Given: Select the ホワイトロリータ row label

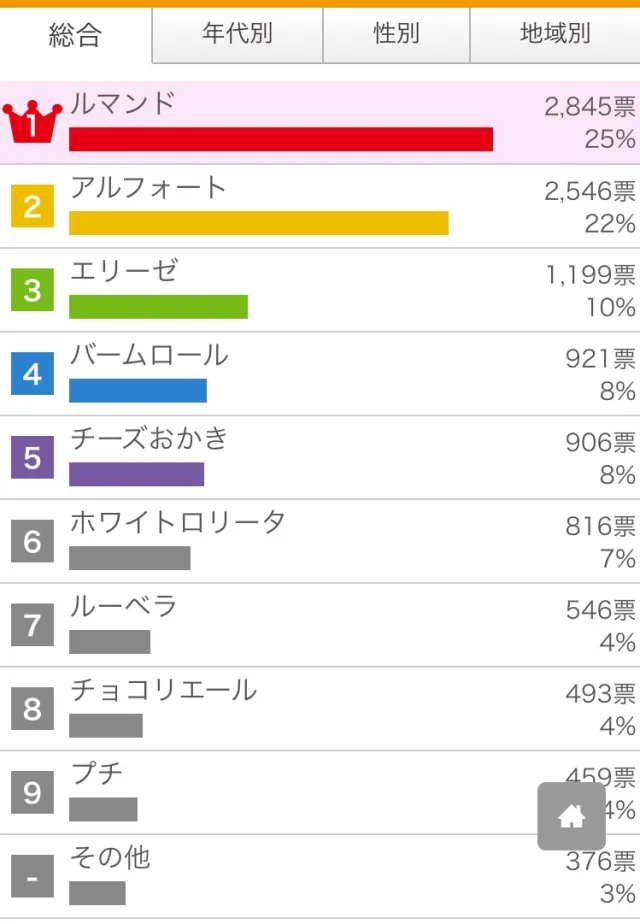Looking at the screenshot, I should pos(177,523).
